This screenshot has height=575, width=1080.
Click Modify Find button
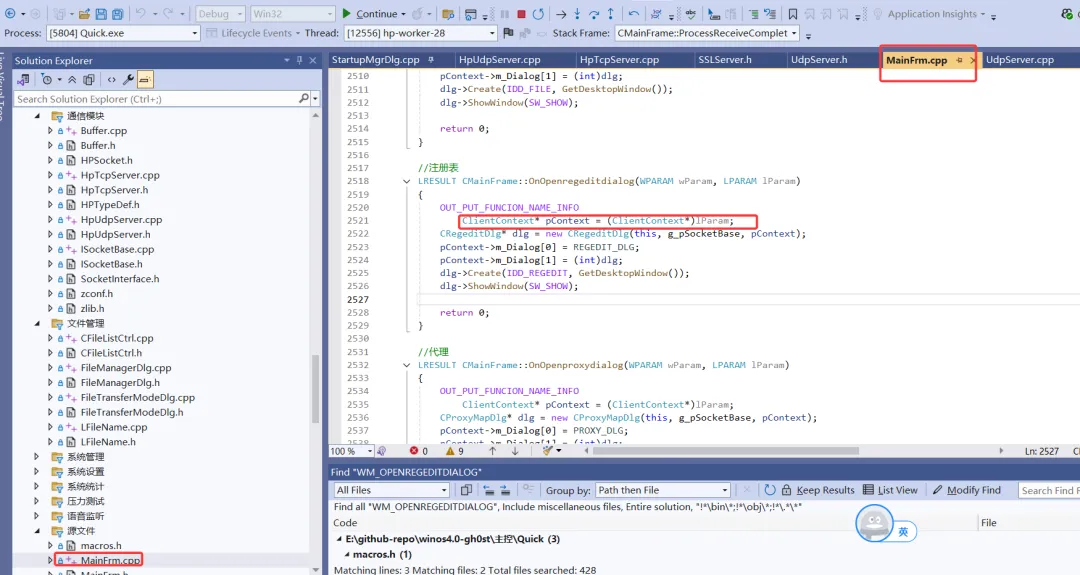pos(966,490)
